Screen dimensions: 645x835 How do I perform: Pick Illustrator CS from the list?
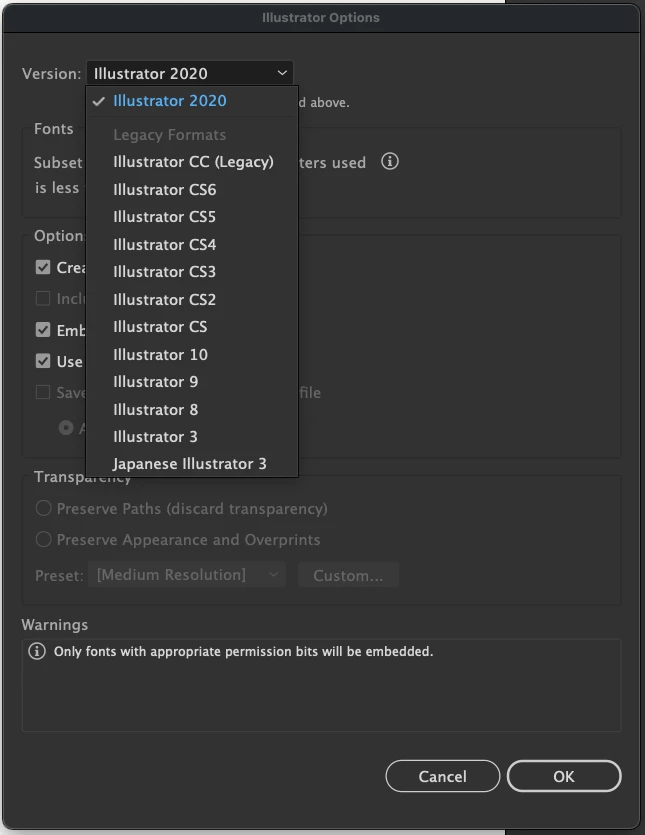click(x=192, y=326)
